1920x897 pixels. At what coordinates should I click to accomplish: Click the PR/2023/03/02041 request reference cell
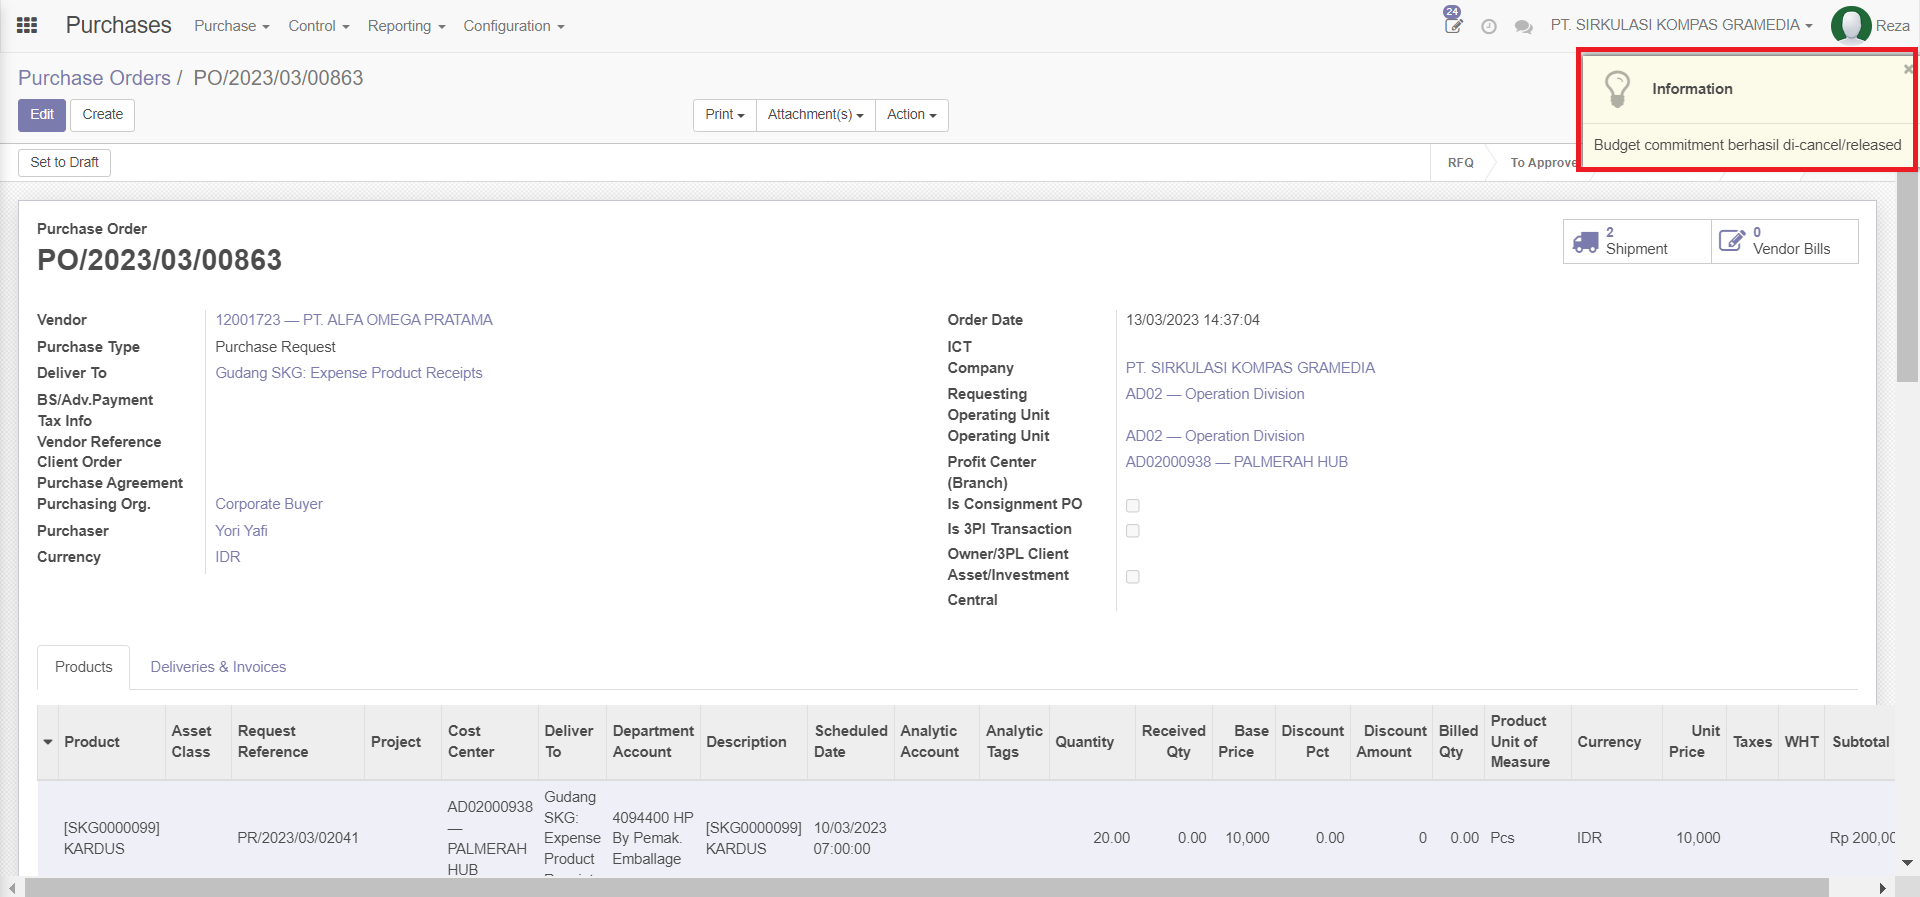pyautogui.click(x=298, y=838)
